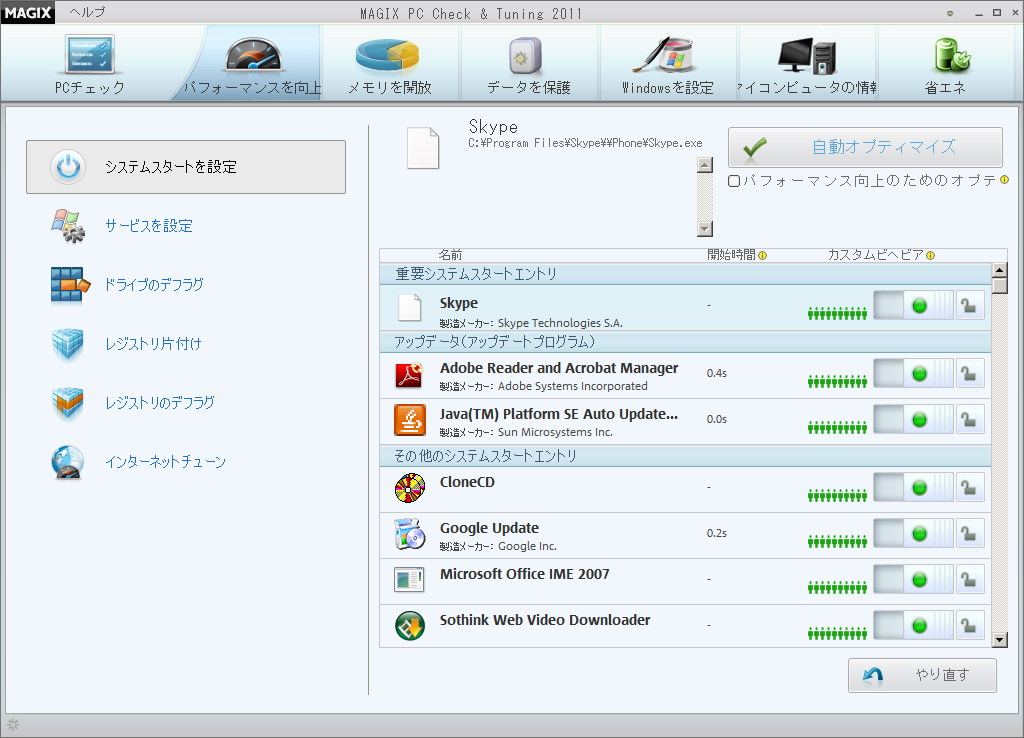The image size is (1024, 738).
Task: Click the status bar spinner icon
Action: click(13, 724)
